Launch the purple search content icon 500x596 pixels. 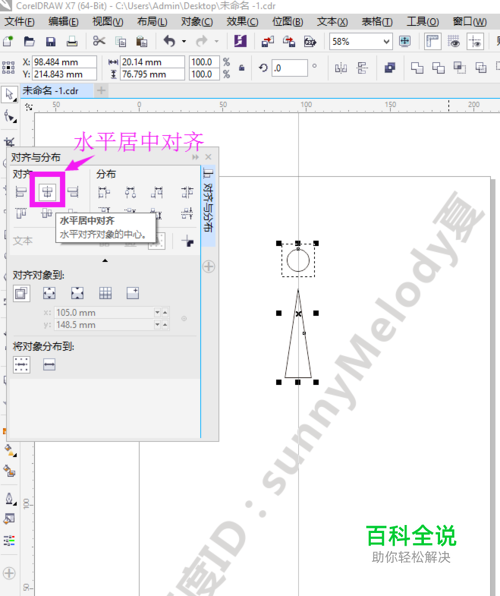tap(240, 41)
